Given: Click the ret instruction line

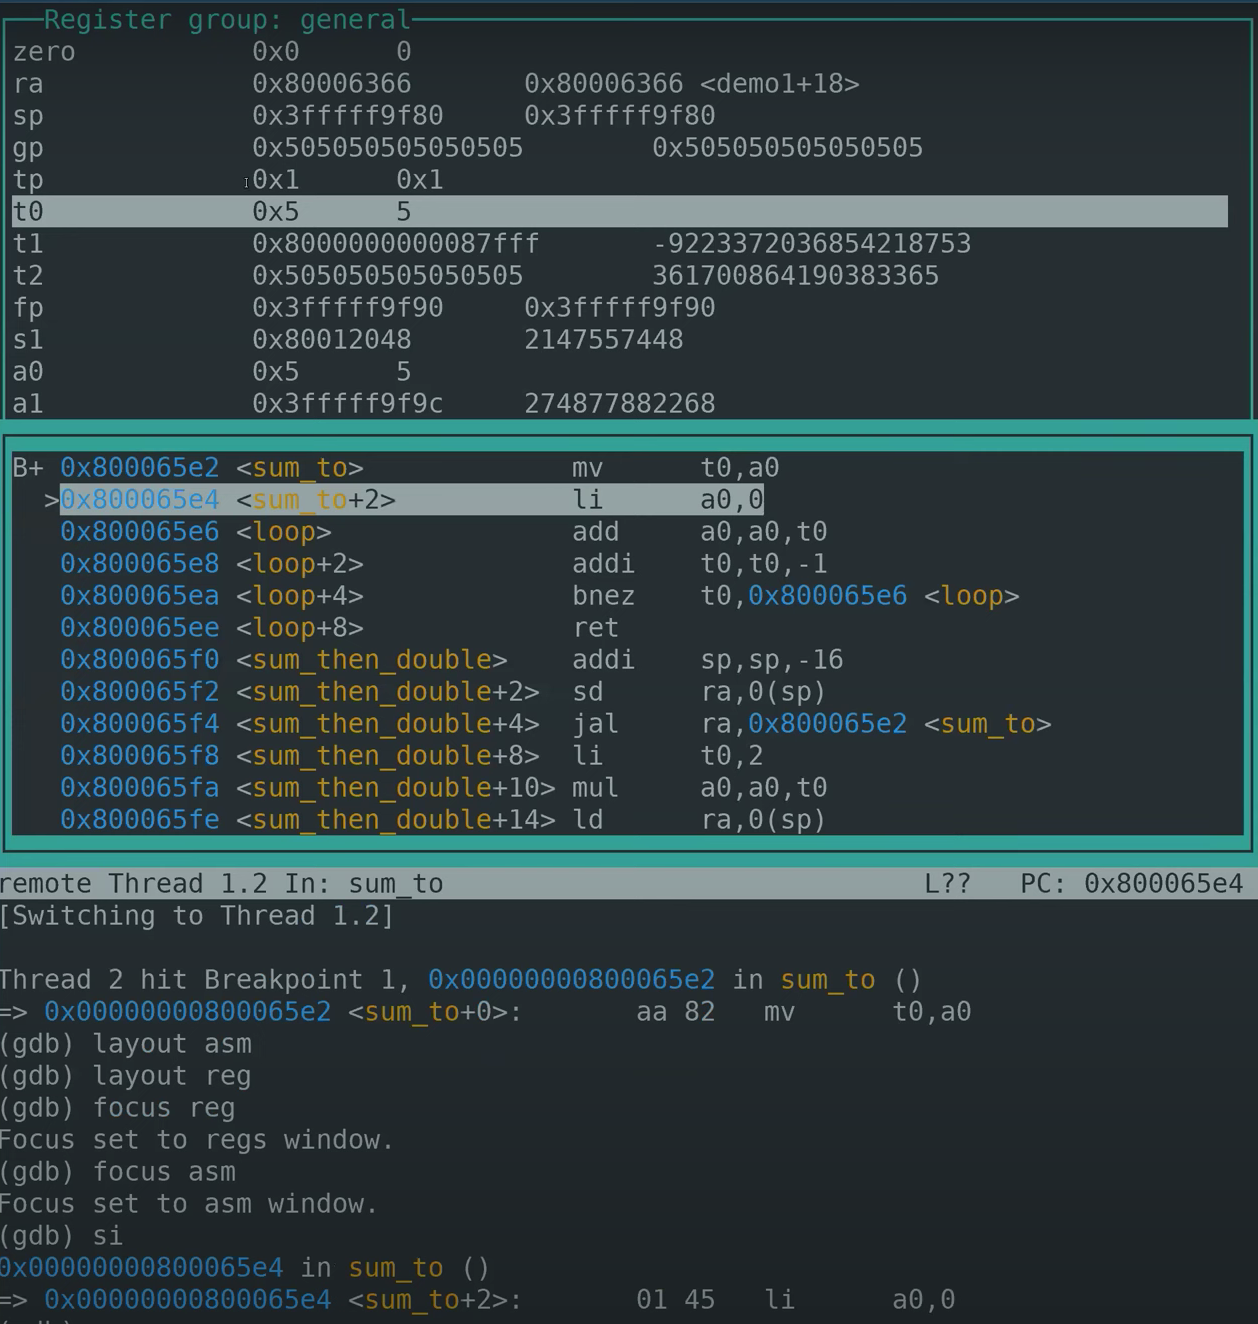Looking at the screenshot, I should (x=595, y=628).
